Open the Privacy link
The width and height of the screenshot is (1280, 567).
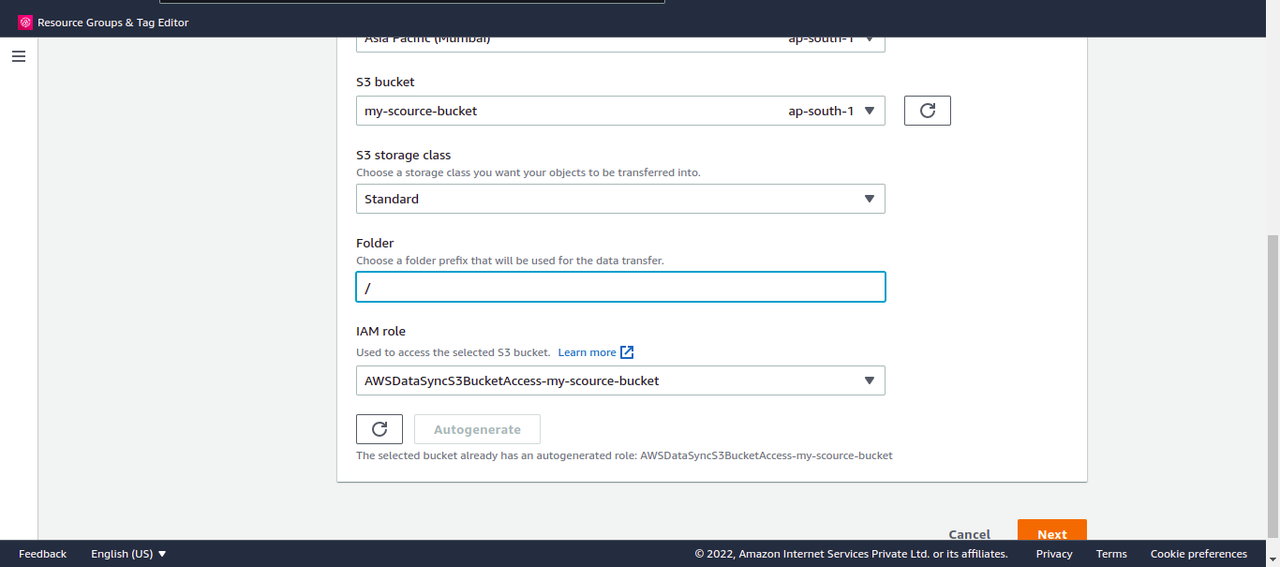pos(1054,554)
